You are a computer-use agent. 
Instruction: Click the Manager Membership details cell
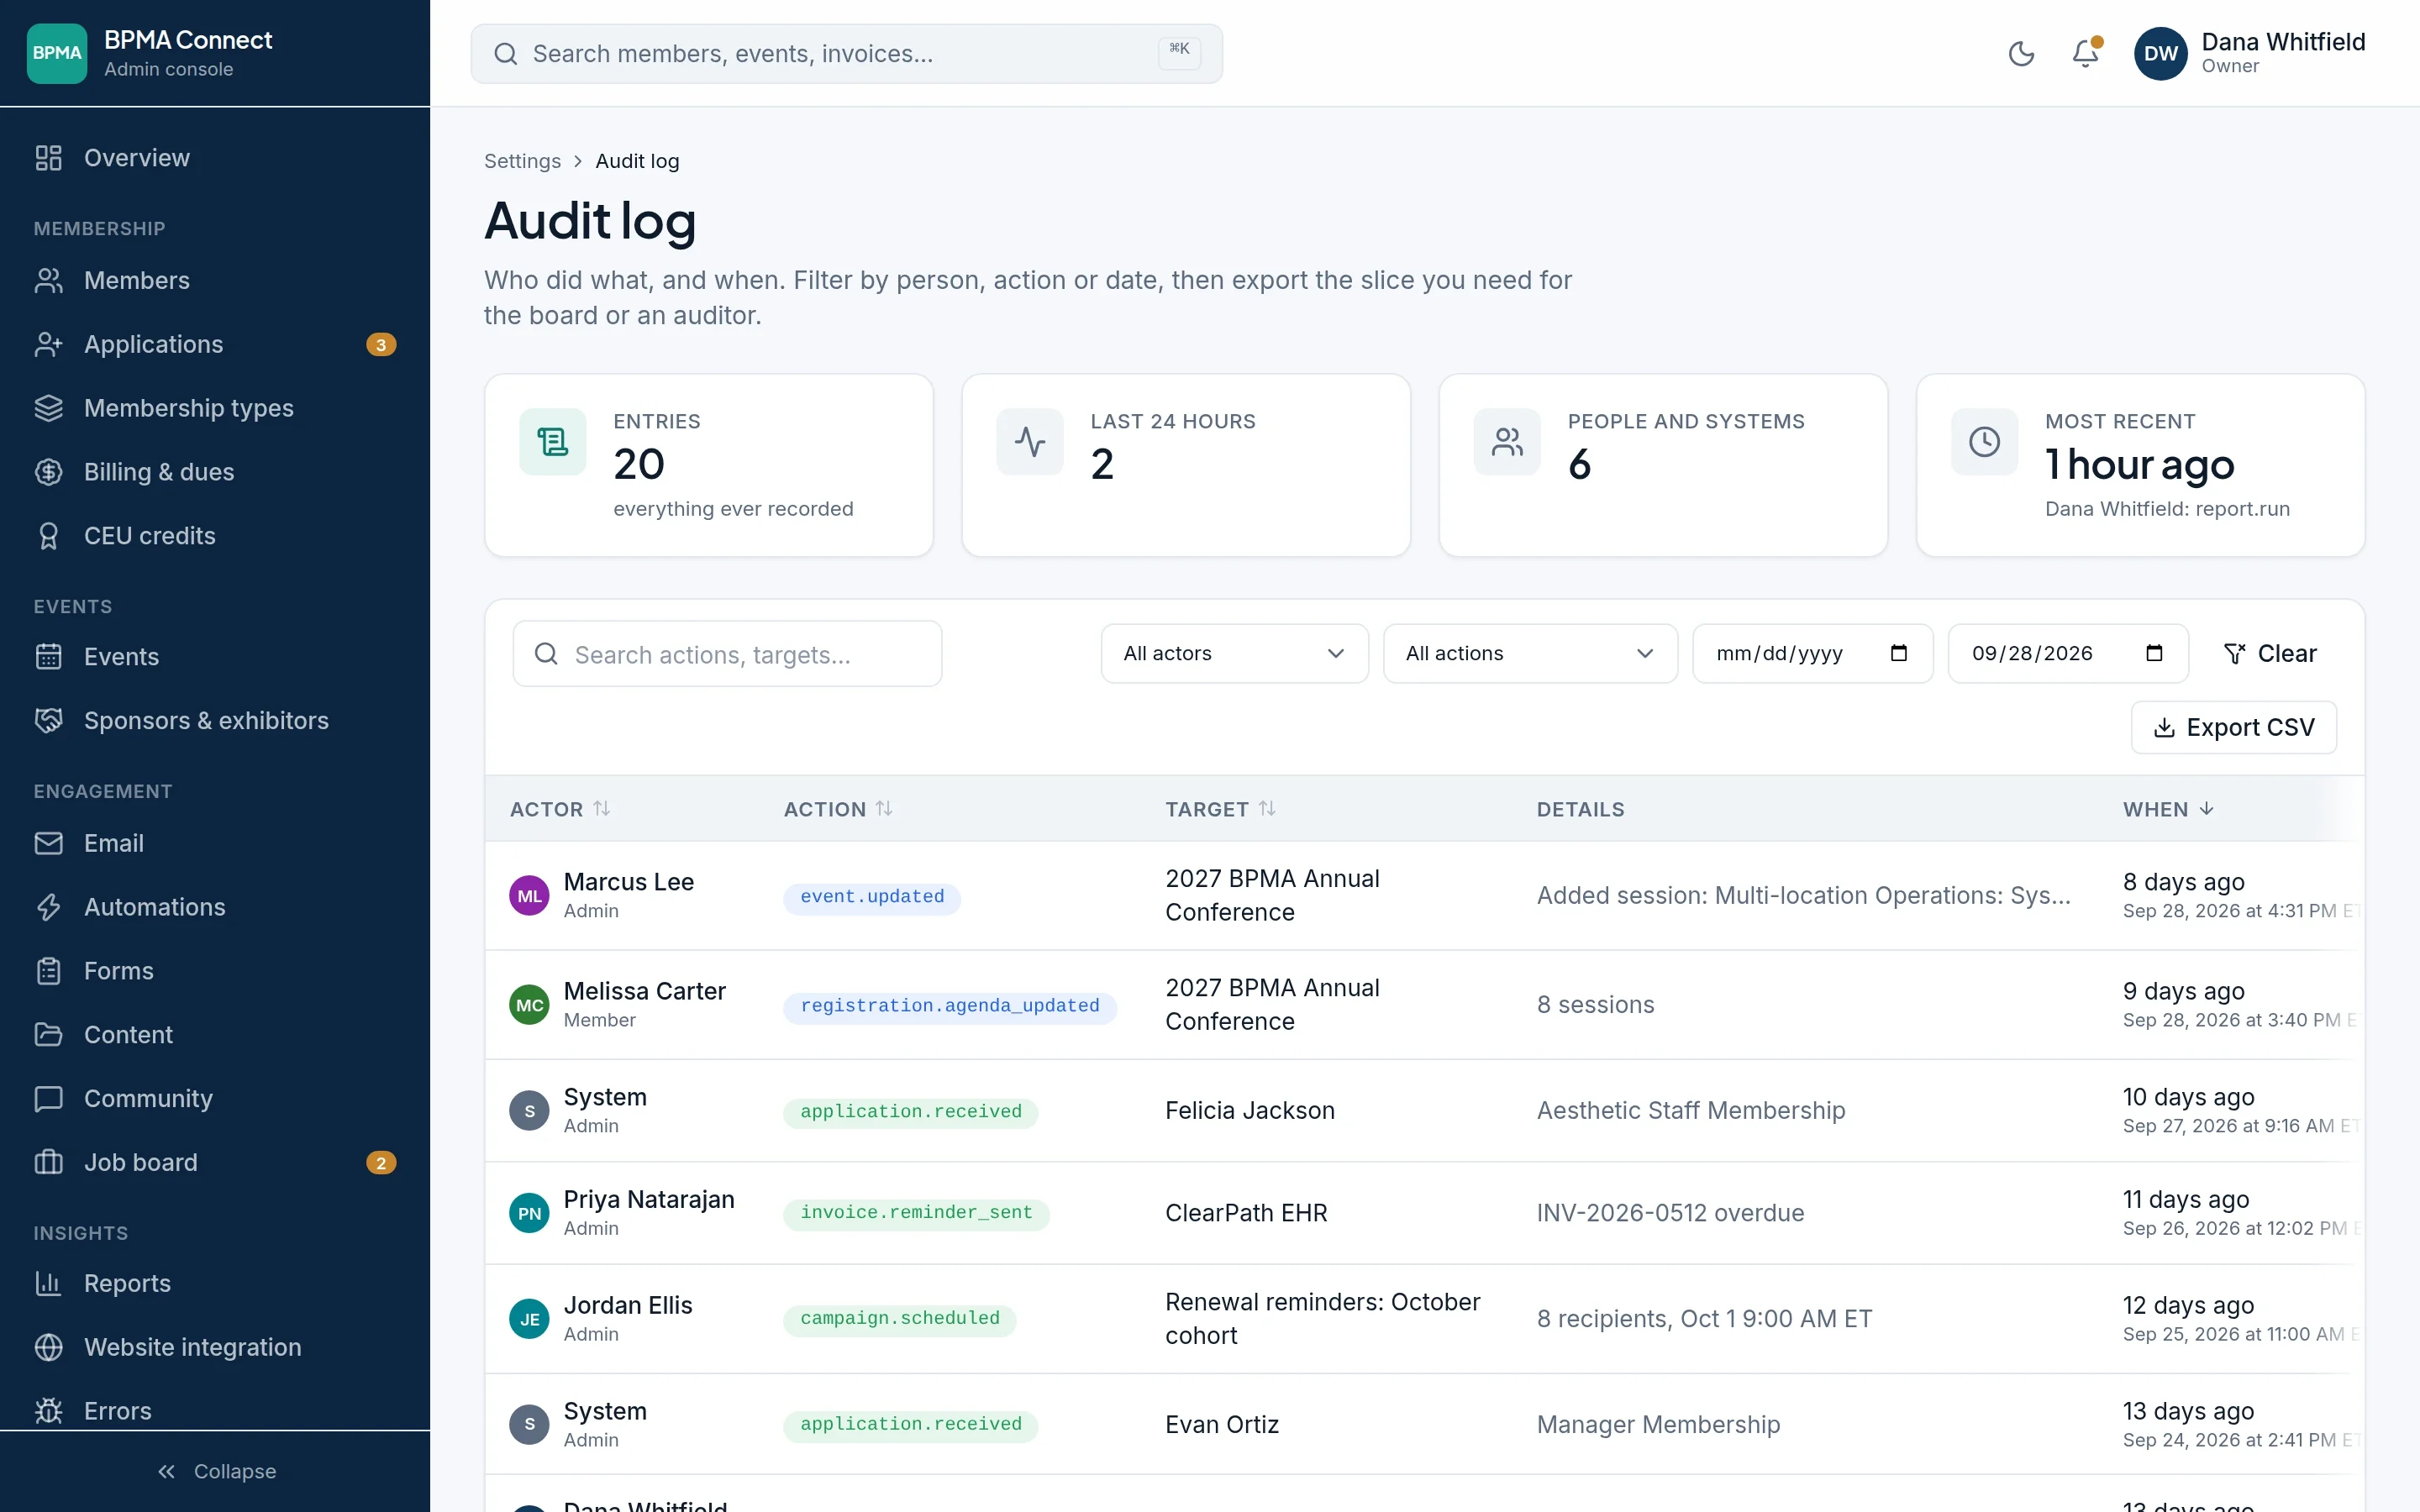1658,1425
